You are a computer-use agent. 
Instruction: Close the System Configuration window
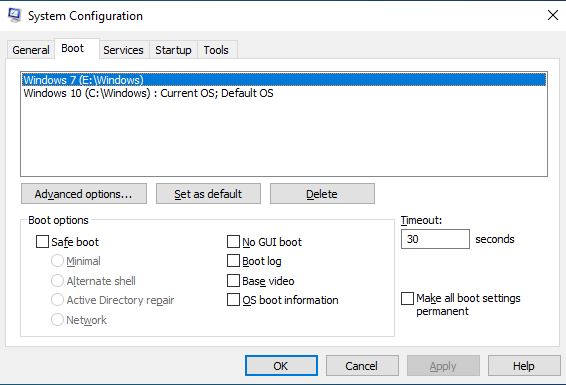[x=553, y=15]
